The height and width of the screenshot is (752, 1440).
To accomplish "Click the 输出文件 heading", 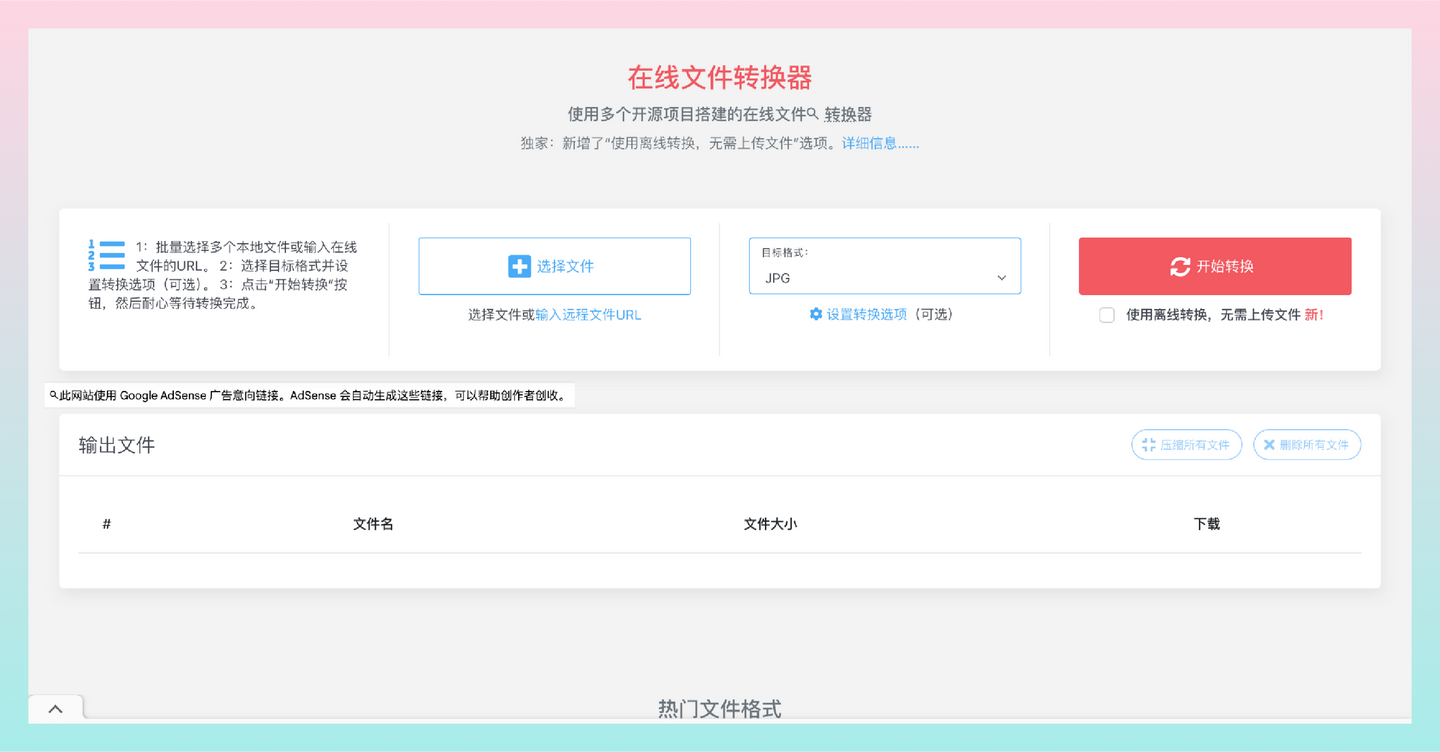I will 117,445.
